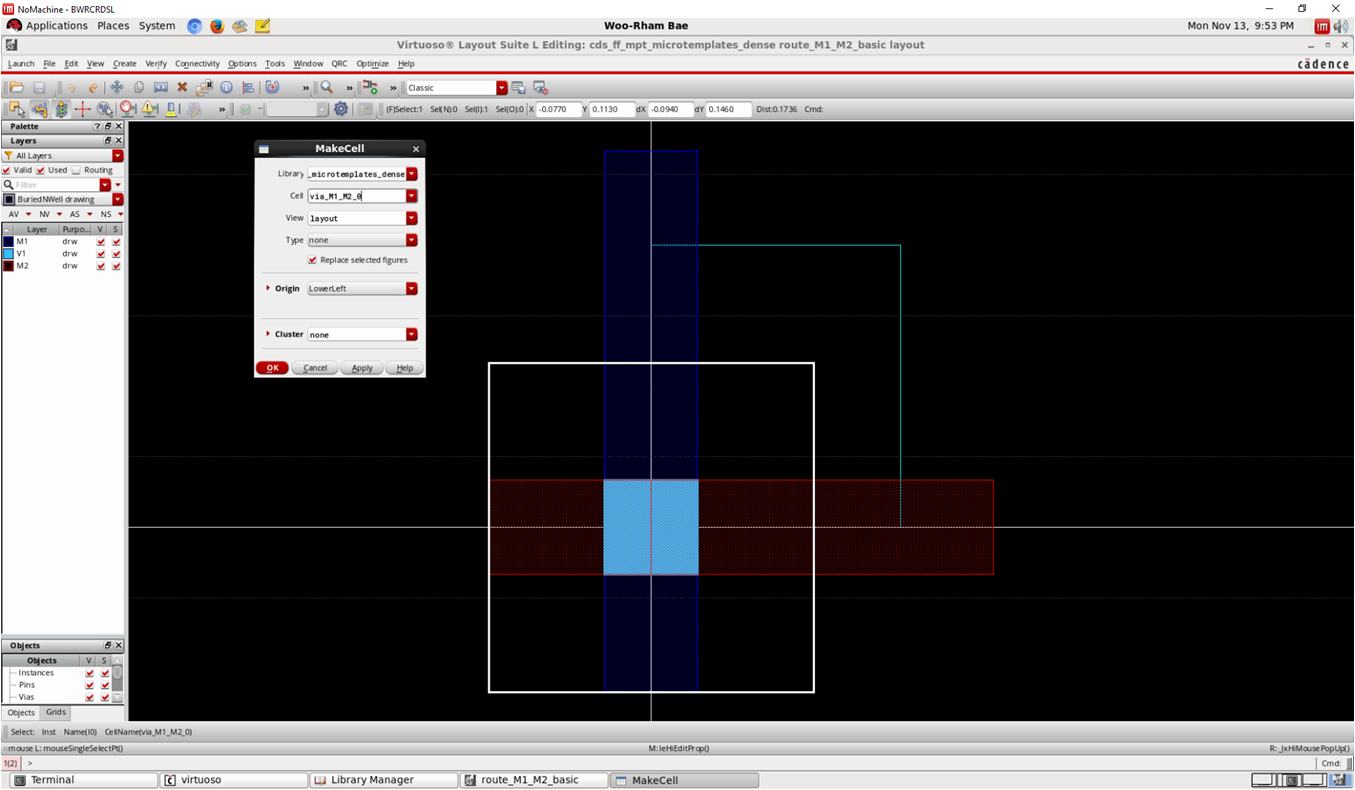
Task: Click the Align tool icon
Action: point(248,88)
